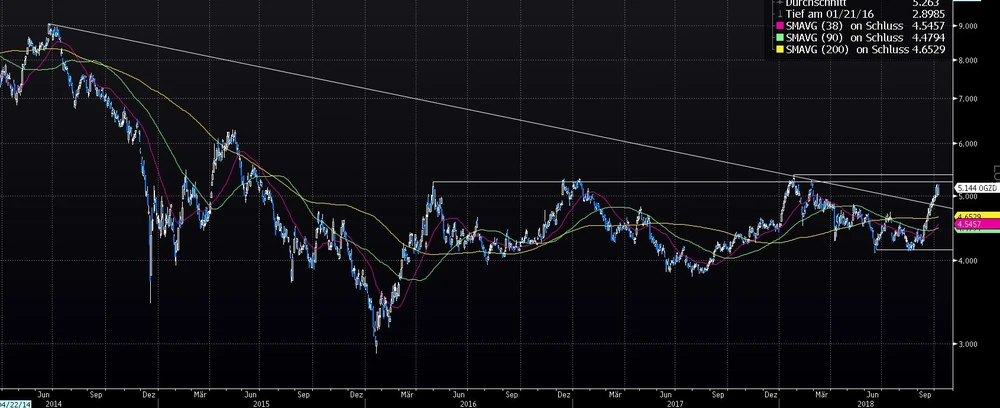Image resolution: width=1000 pixels, height=408 pixels.
Task: Click the June 2014 peak where trendline begins
Action: pyautogui.click(x=50, y=25)
